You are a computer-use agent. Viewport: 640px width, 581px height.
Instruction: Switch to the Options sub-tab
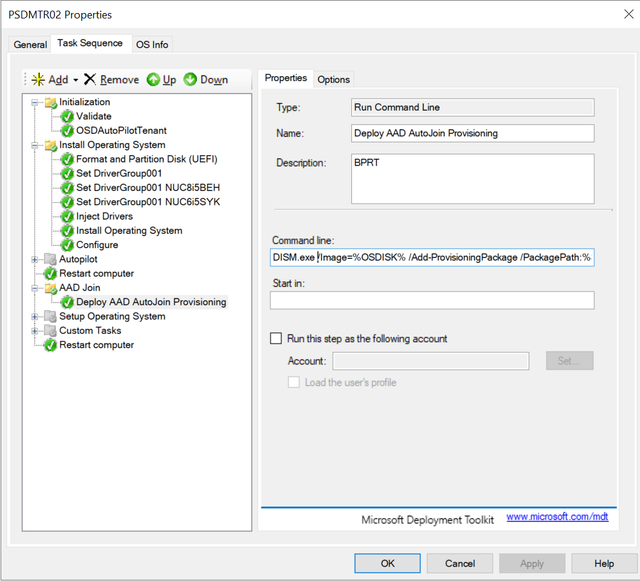tap(333, 79)
